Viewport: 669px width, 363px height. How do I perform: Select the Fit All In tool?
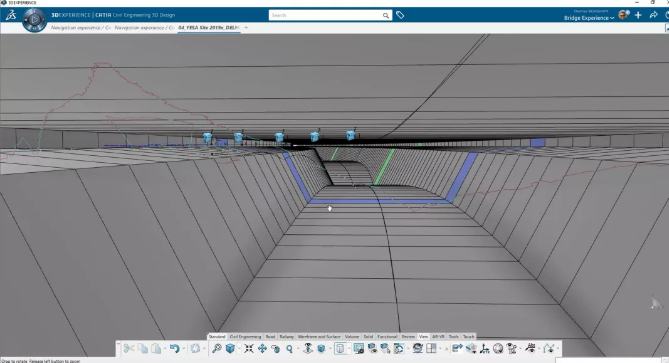tap(249, 348)
